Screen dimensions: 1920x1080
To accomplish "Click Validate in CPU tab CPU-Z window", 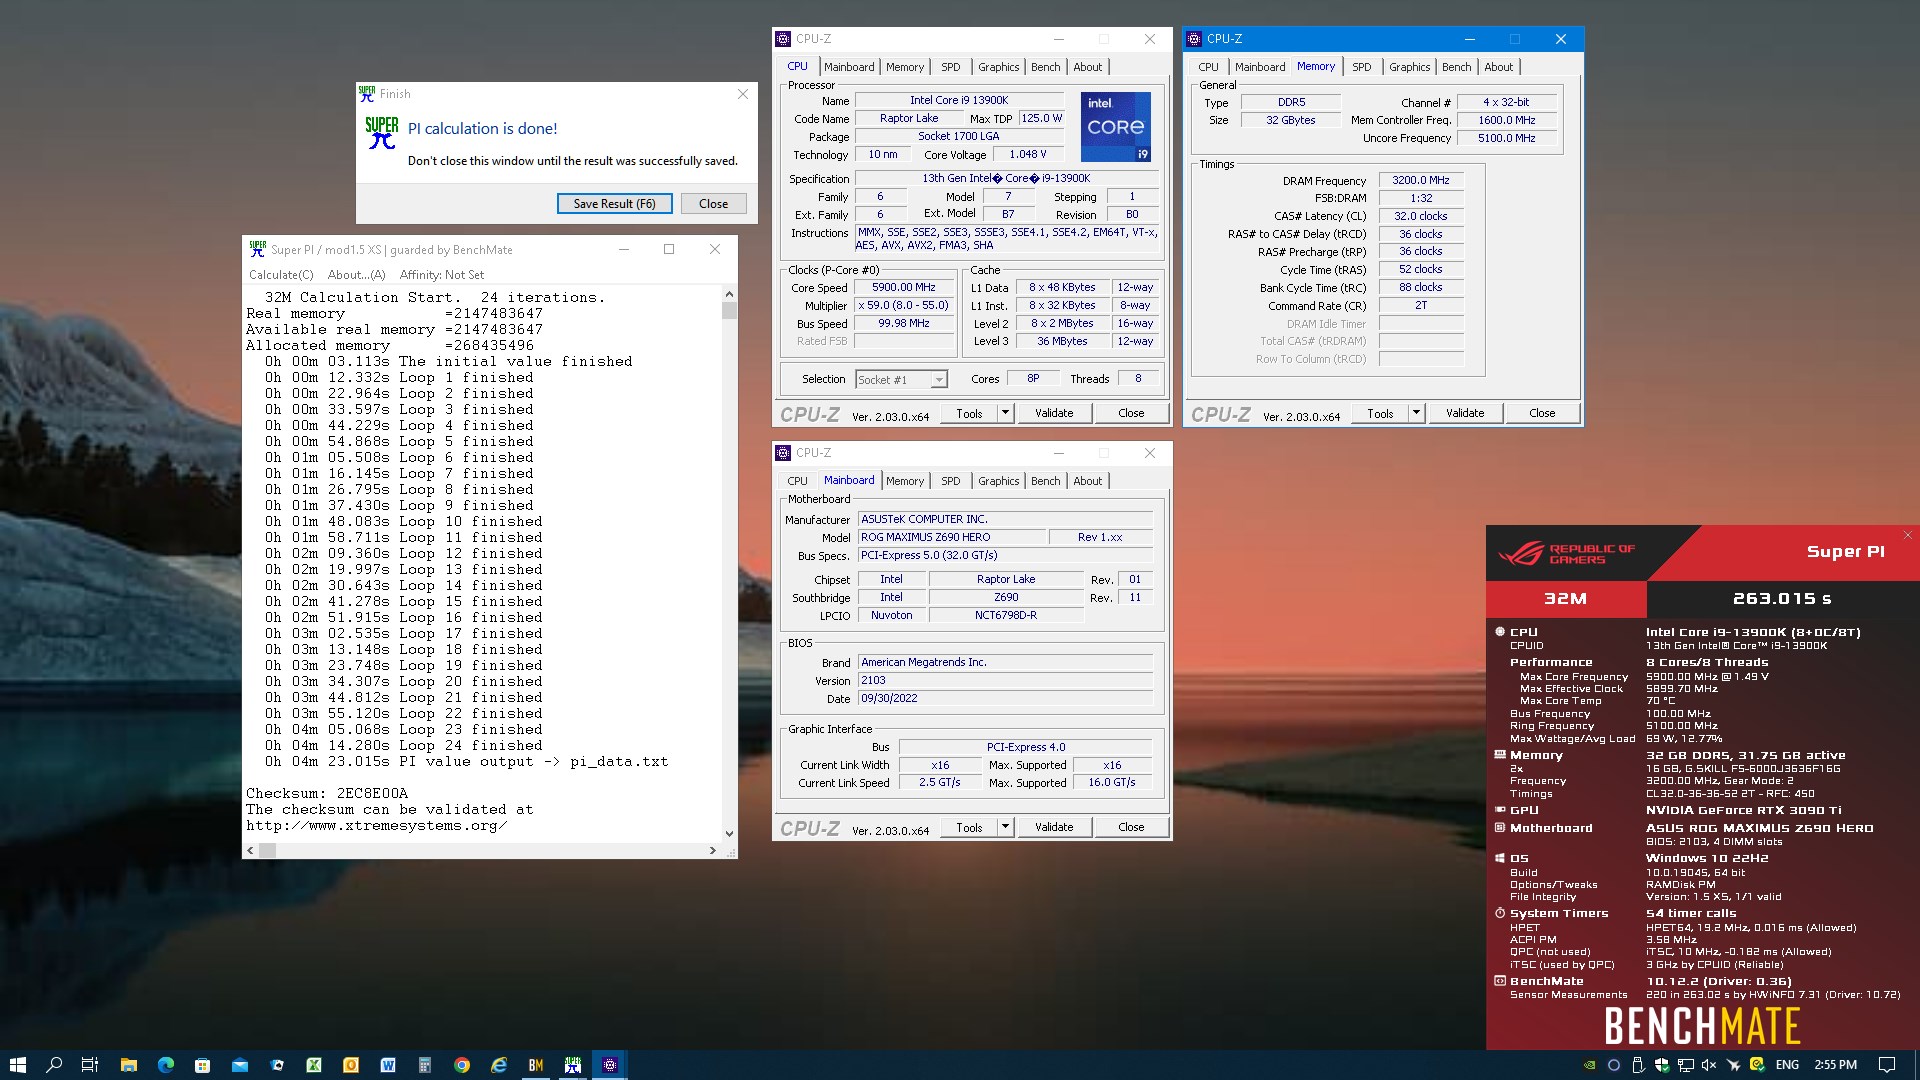I will 1054,413.
